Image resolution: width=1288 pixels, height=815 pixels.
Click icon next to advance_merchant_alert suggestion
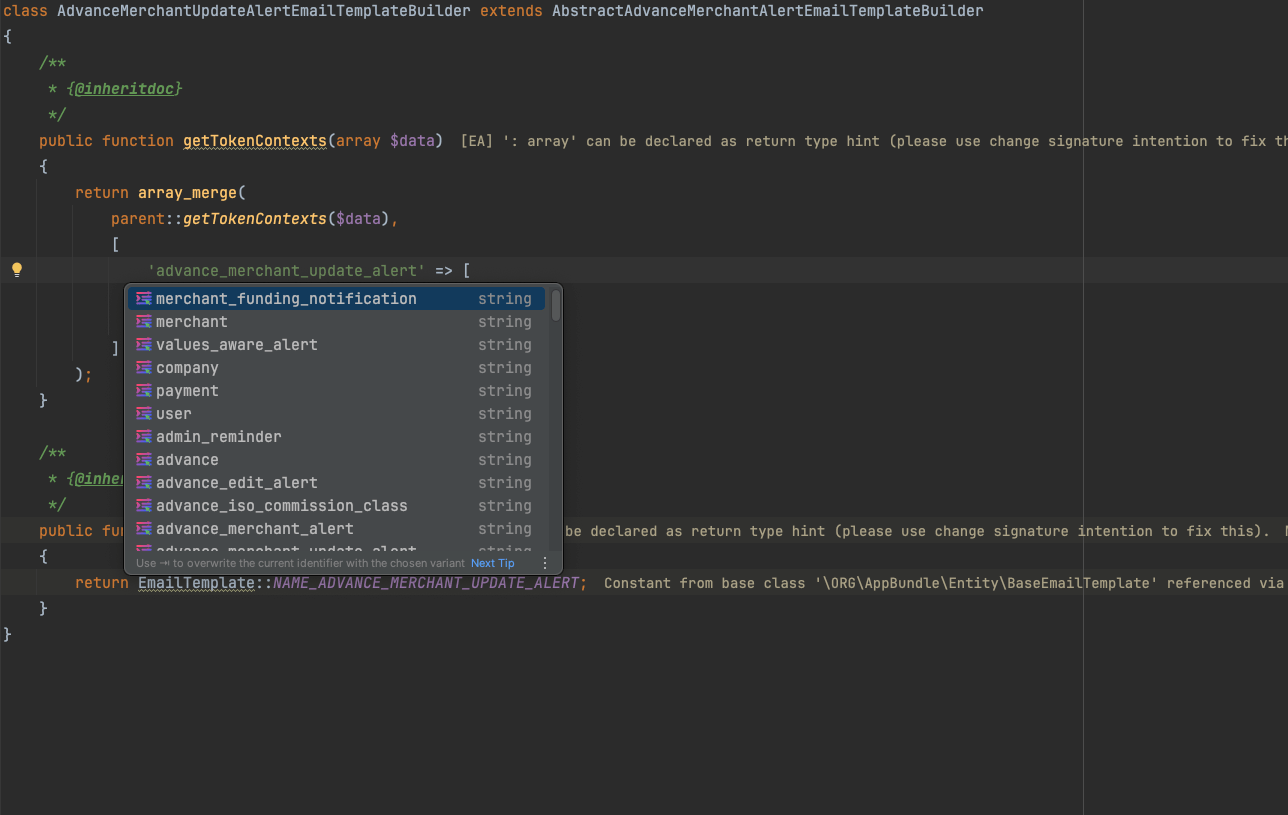[144, 529]
